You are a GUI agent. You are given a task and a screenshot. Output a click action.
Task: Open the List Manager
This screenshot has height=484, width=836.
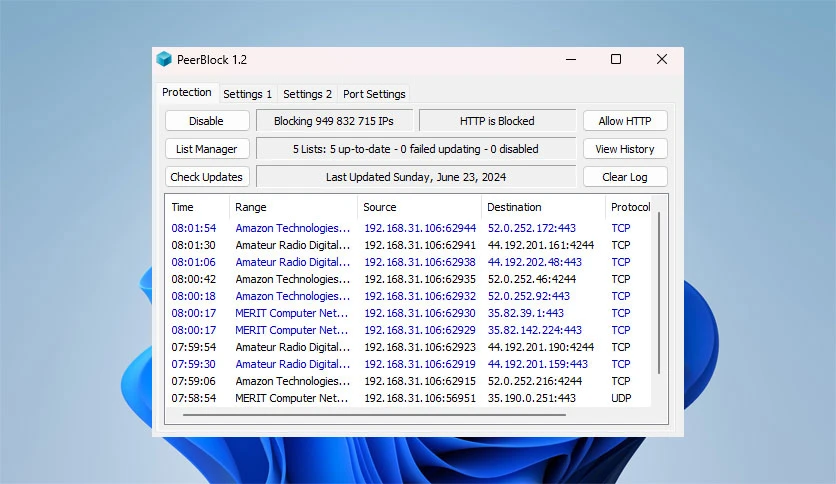tap(207, 149)
